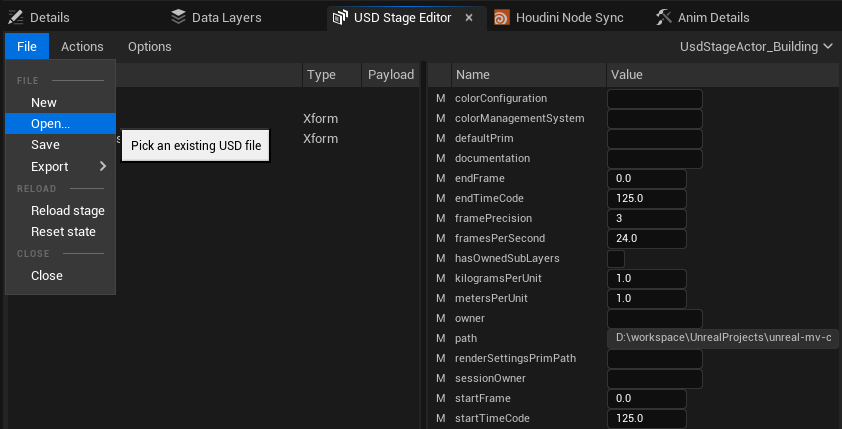Edit the sessionOwner value field
842x429 pixels.
pos(655,379)
